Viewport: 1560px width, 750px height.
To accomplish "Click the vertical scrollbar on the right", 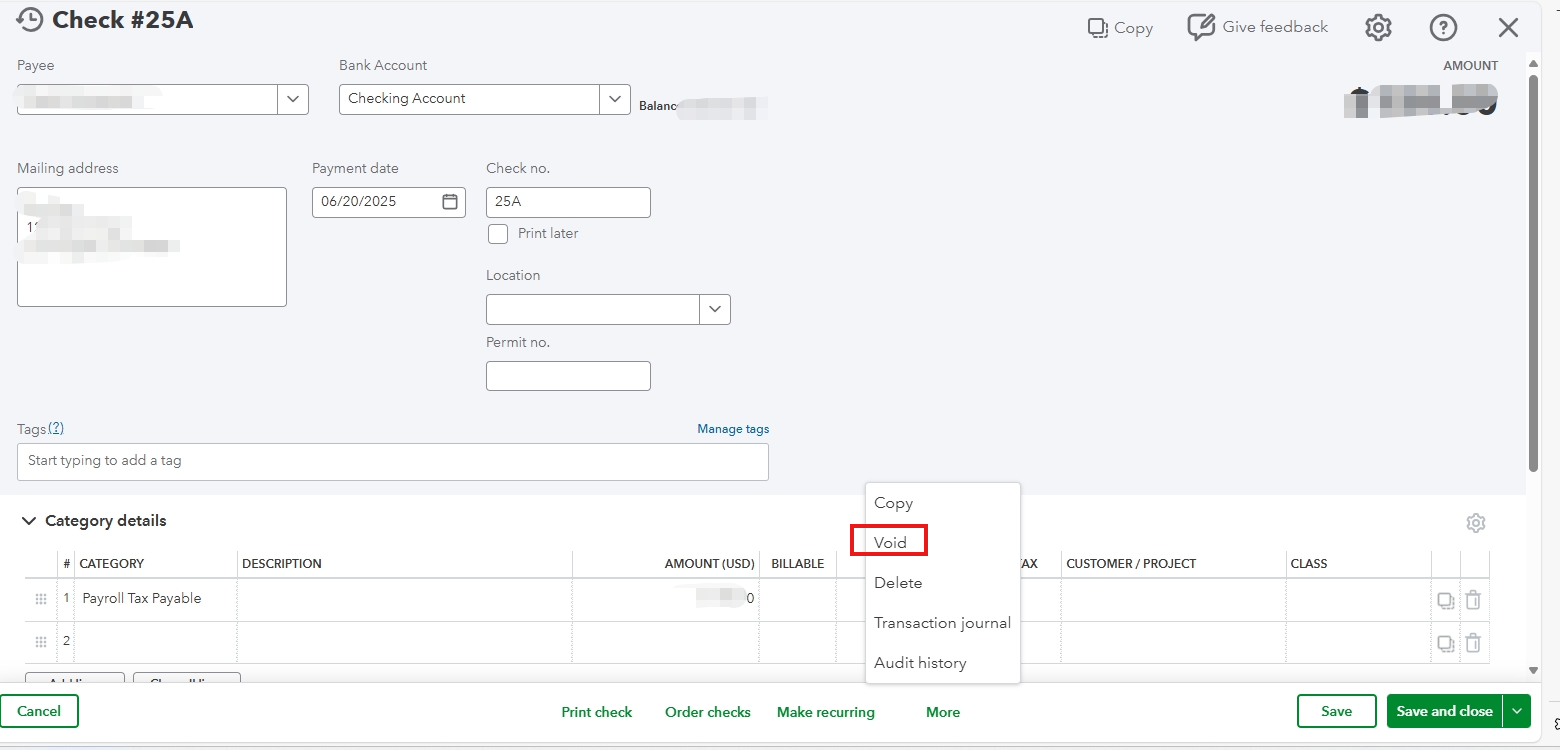I will click(1533, 270).
